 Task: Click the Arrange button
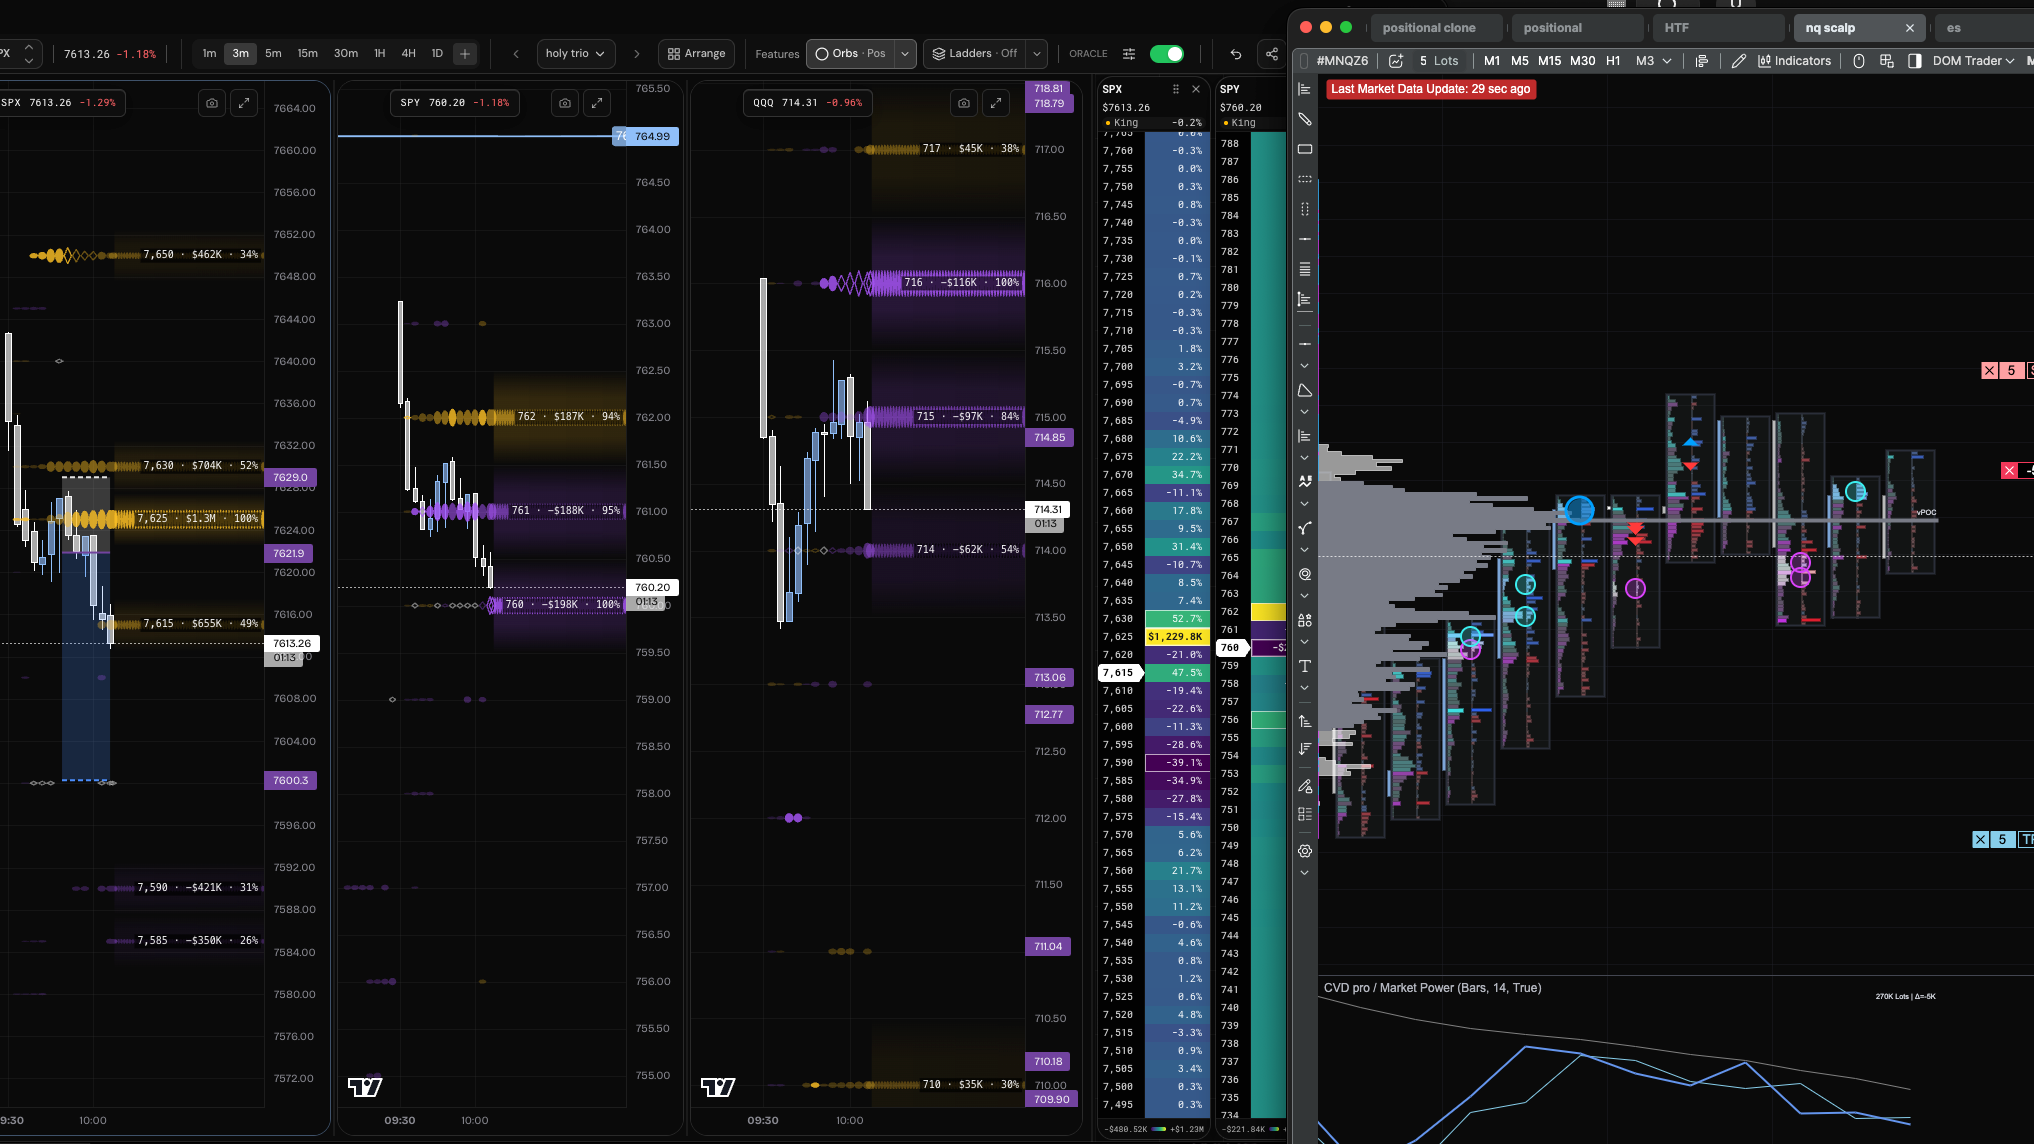pyautogui.click(x=697, y=54)
